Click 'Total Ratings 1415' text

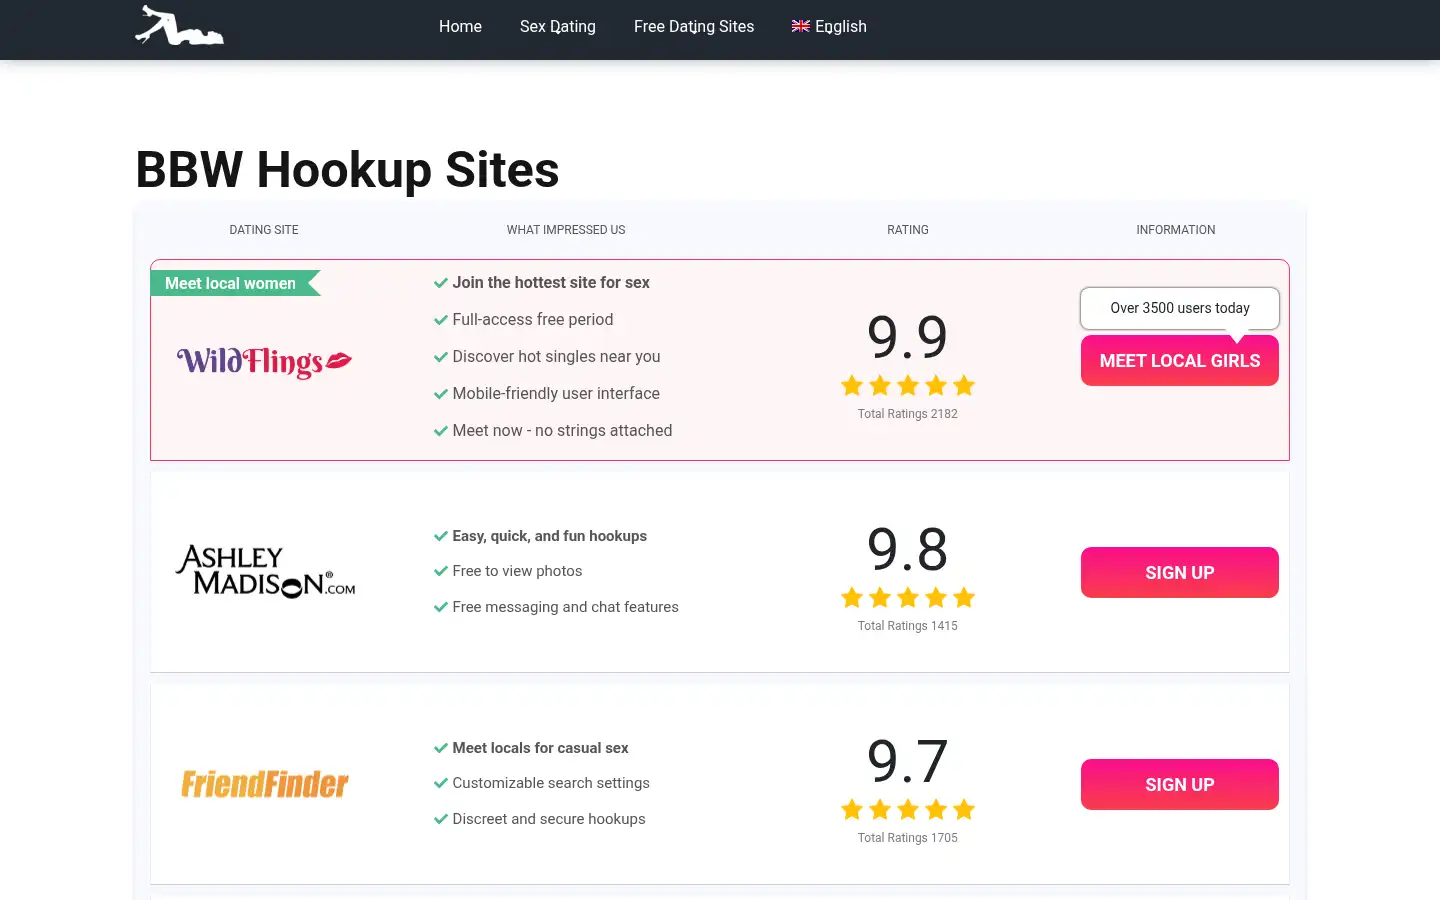908,626
